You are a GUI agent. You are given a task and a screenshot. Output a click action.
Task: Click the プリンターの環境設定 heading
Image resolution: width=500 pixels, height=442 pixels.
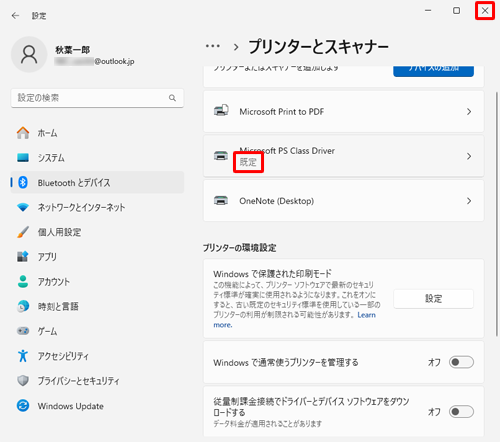coord(239,248)
